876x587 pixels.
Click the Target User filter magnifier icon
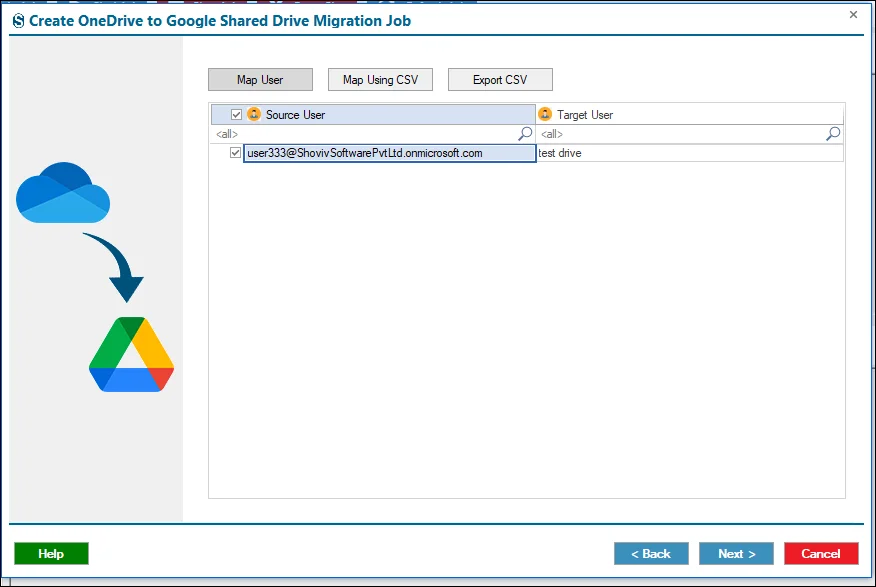pyautogui.click(x=833, y=133)
